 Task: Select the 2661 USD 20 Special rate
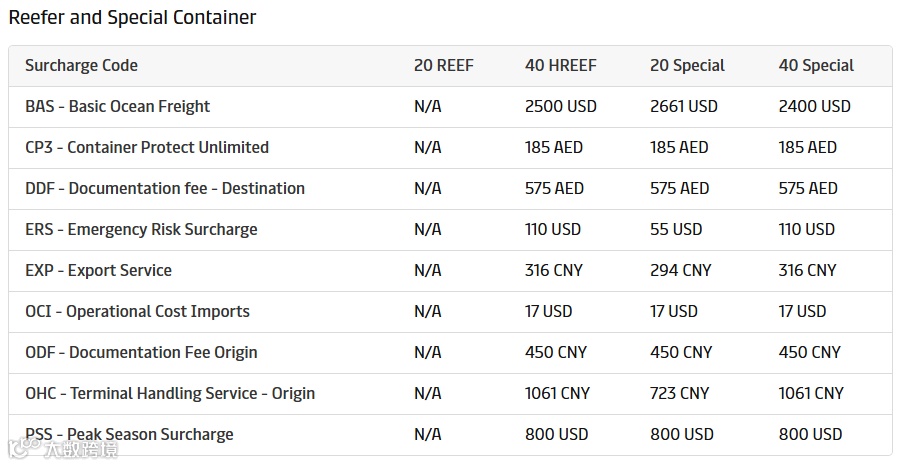pos(684,107)
